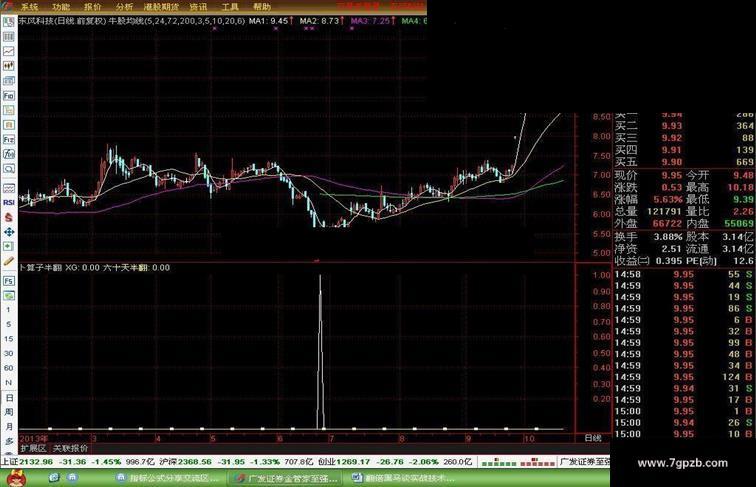Click the RSI indicator icon
The width and height of the screenshot is (756, 487).
[9, 203]
